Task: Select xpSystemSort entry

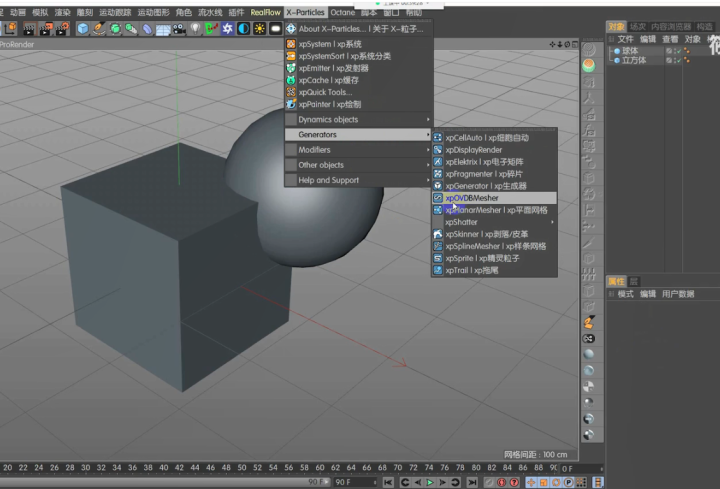Action: coord(359,56)
